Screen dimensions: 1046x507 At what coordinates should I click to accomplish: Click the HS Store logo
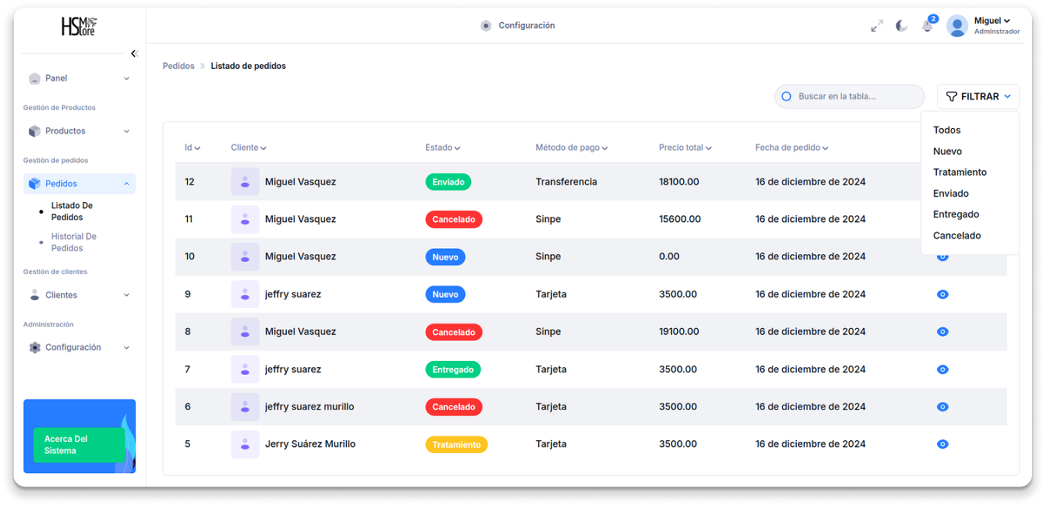(79, 26)
